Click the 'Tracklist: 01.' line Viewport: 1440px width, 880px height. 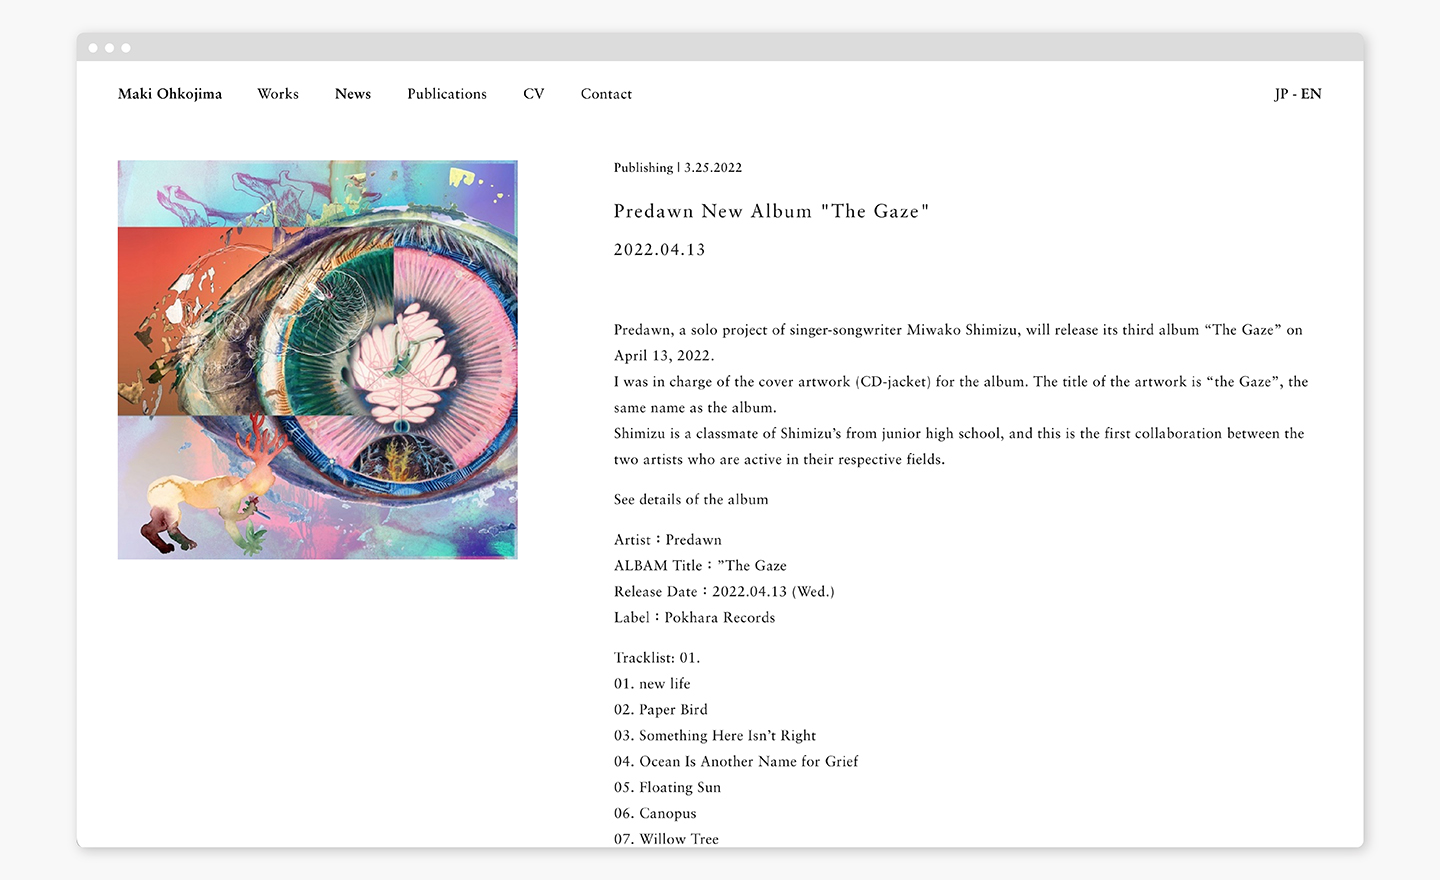(657, 658)
